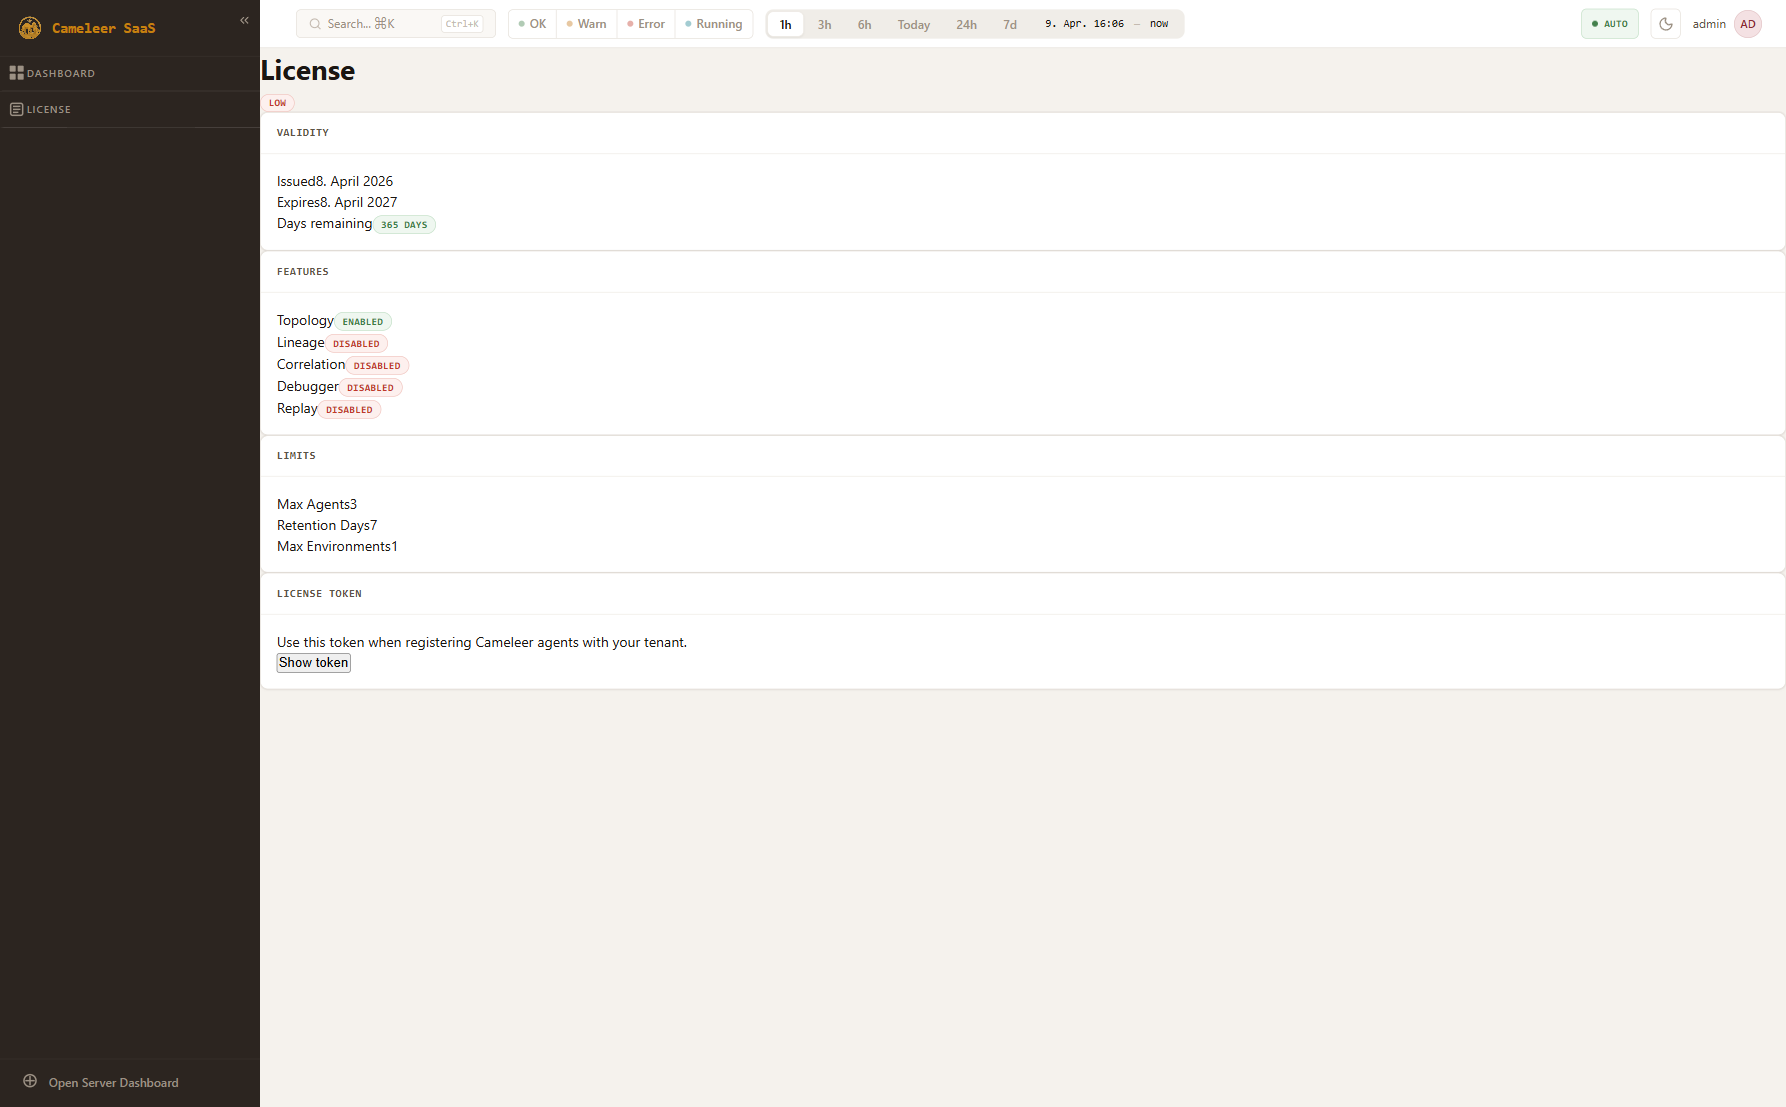Viewport: 1786px width, 1107px height.
Task: Open the custom date range picker
Action: click(1106, 24)
